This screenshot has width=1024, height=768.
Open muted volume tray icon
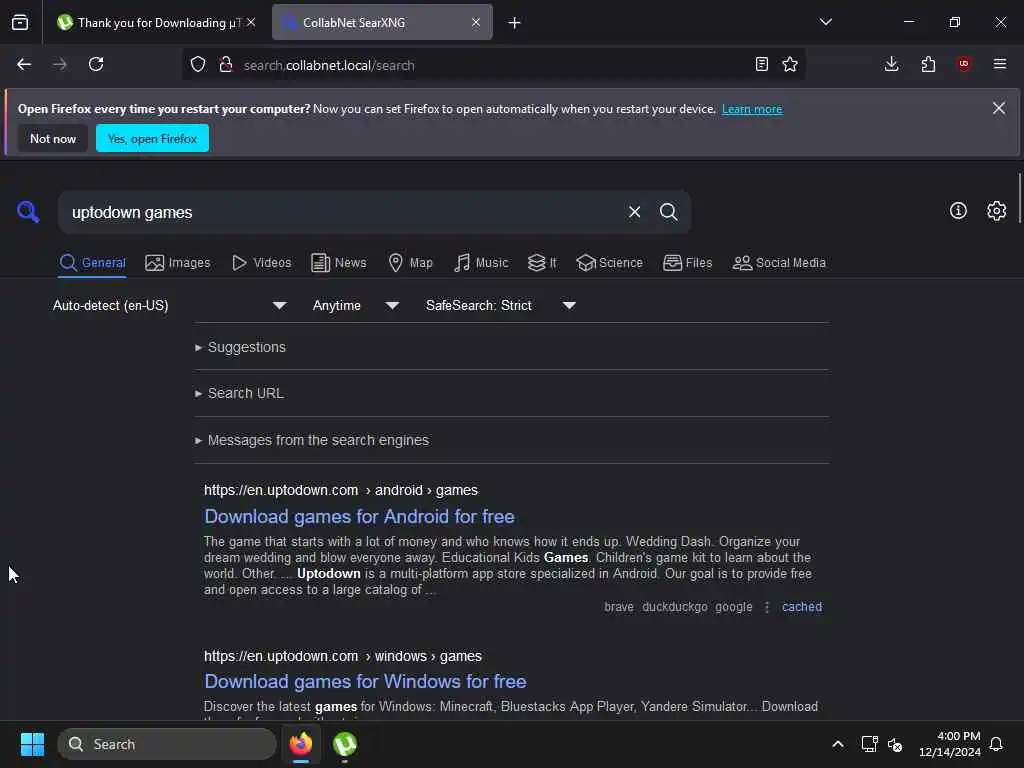[x=895, y=744]
